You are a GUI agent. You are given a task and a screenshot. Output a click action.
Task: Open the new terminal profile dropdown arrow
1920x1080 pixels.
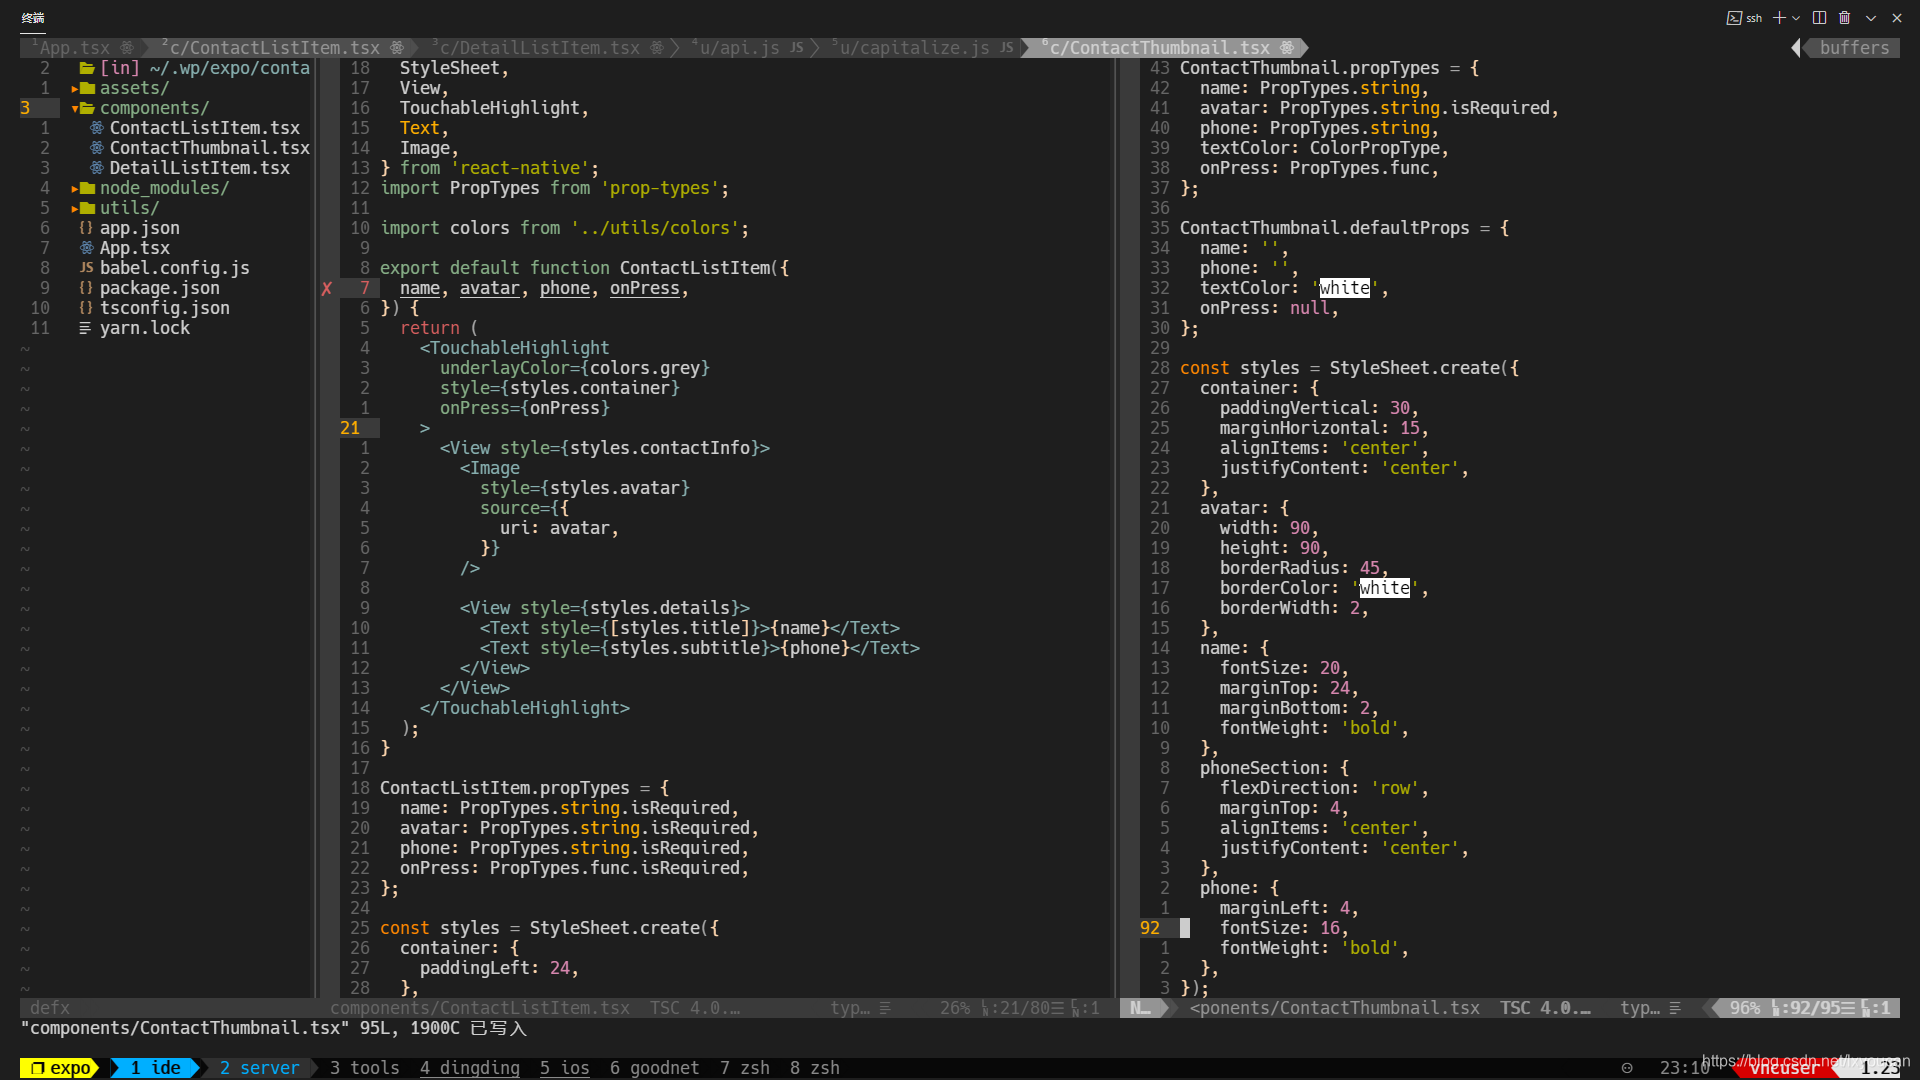(1796, 18)
